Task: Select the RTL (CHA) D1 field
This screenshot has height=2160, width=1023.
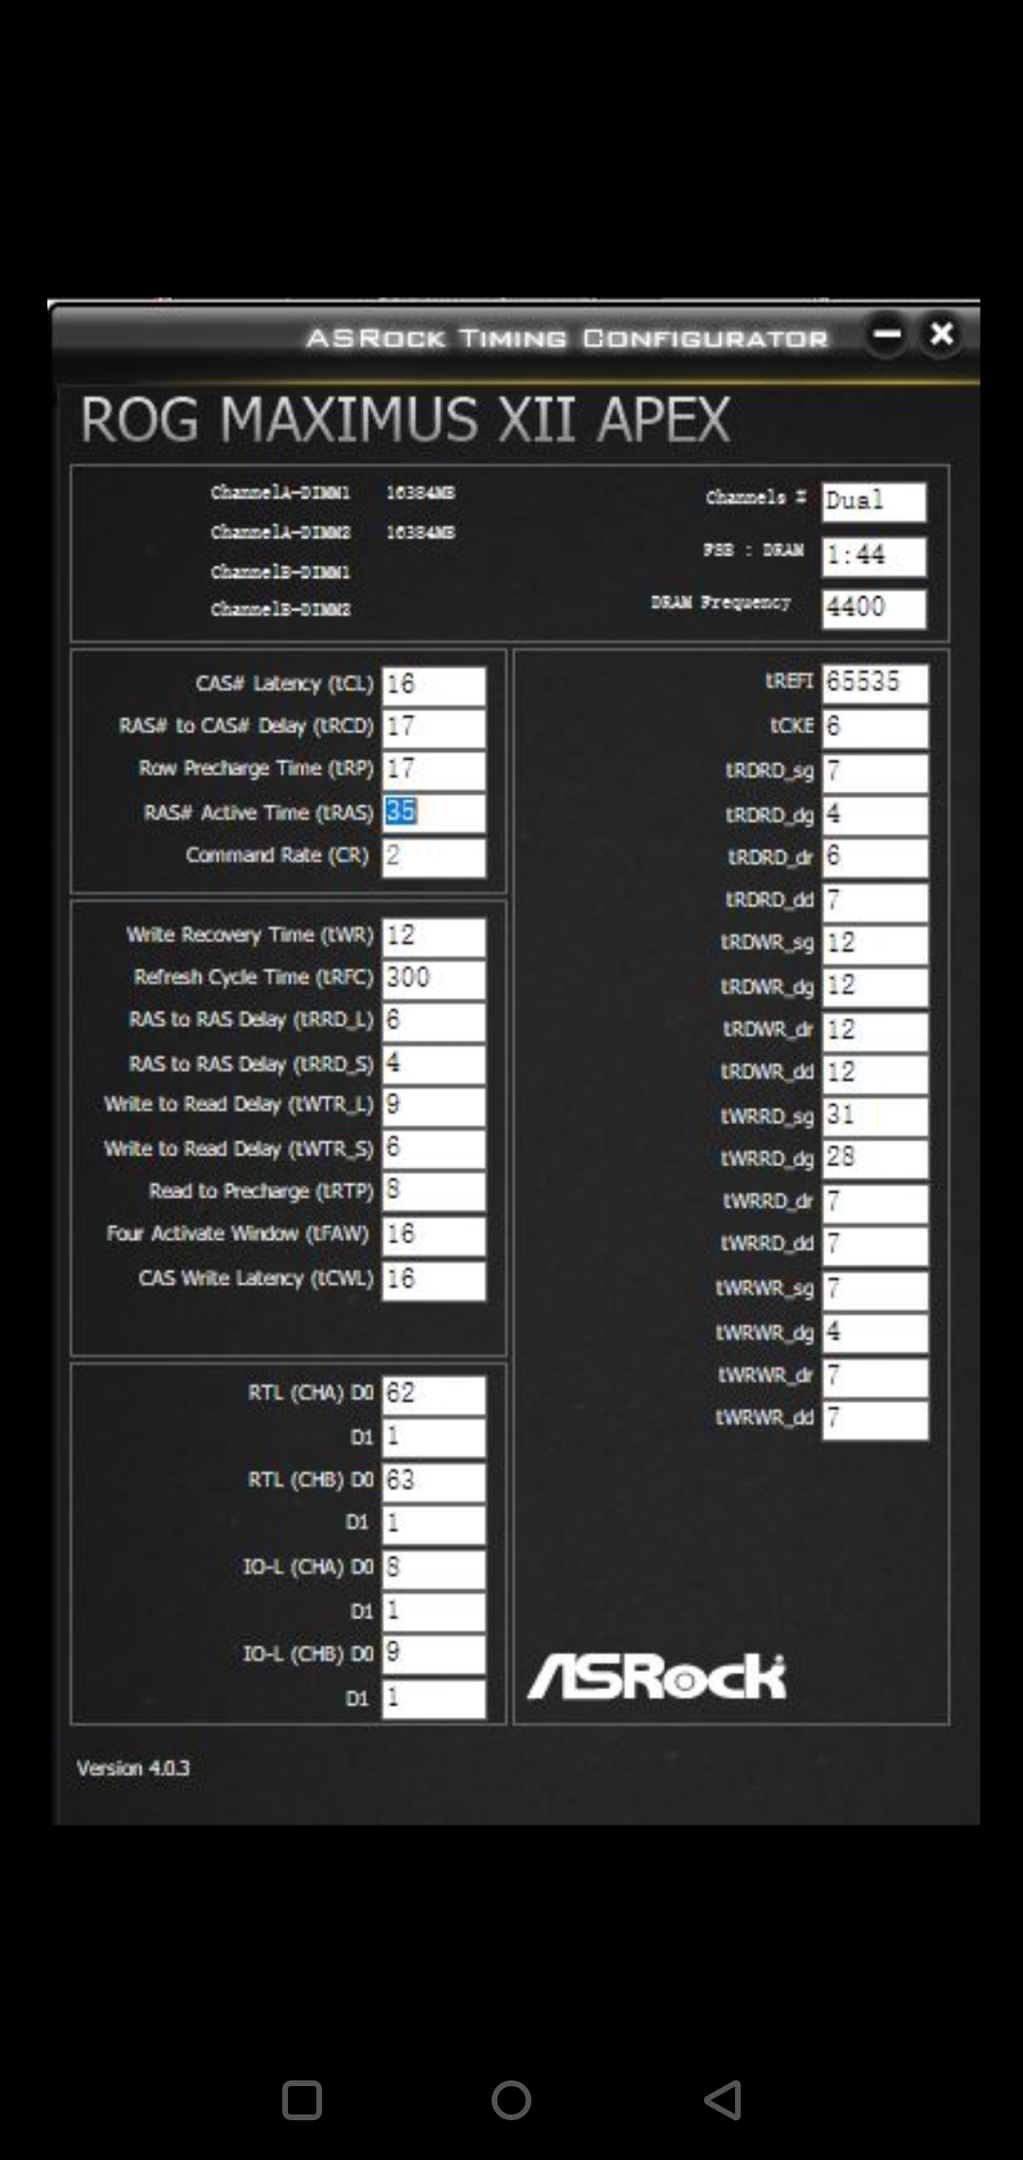Action: pos(434,1437)
